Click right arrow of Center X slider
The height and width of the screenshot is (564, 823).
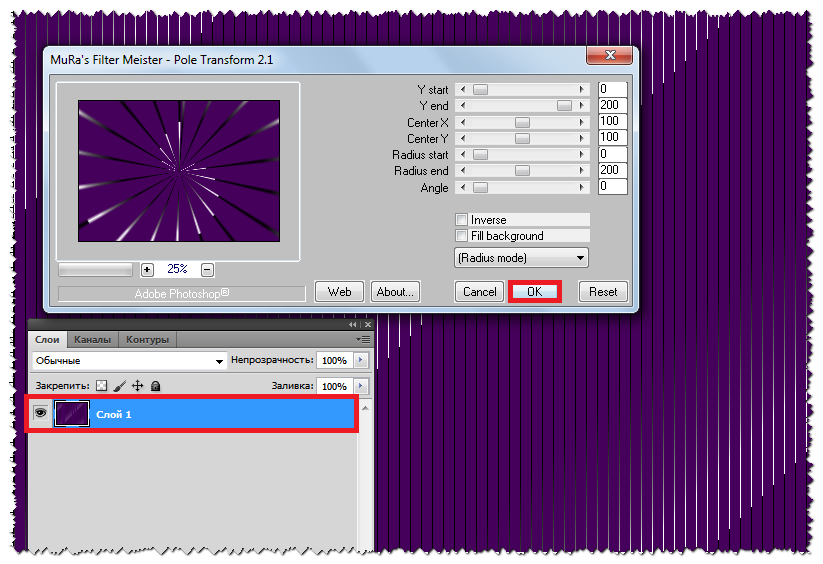click(582, 122)
